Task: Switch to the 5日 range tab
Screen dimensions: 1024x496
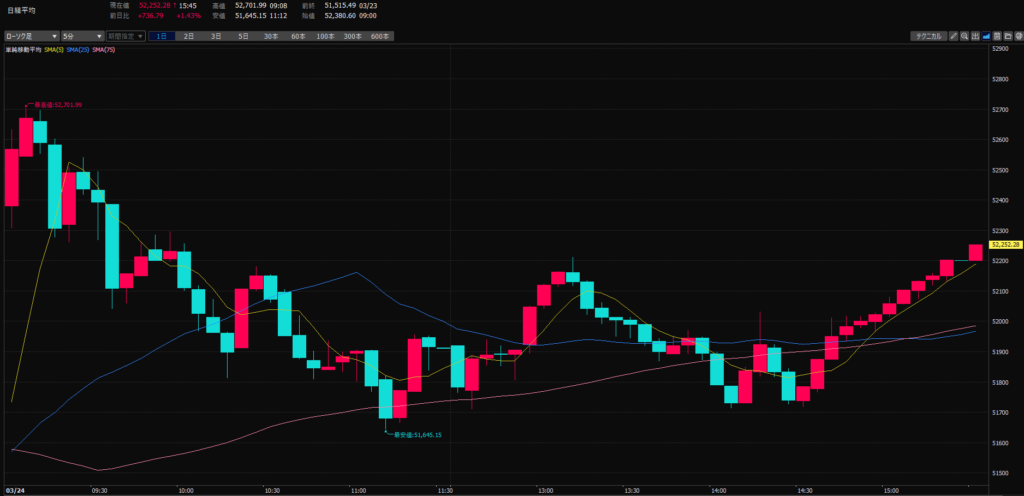Action: [x=243, y=36]
